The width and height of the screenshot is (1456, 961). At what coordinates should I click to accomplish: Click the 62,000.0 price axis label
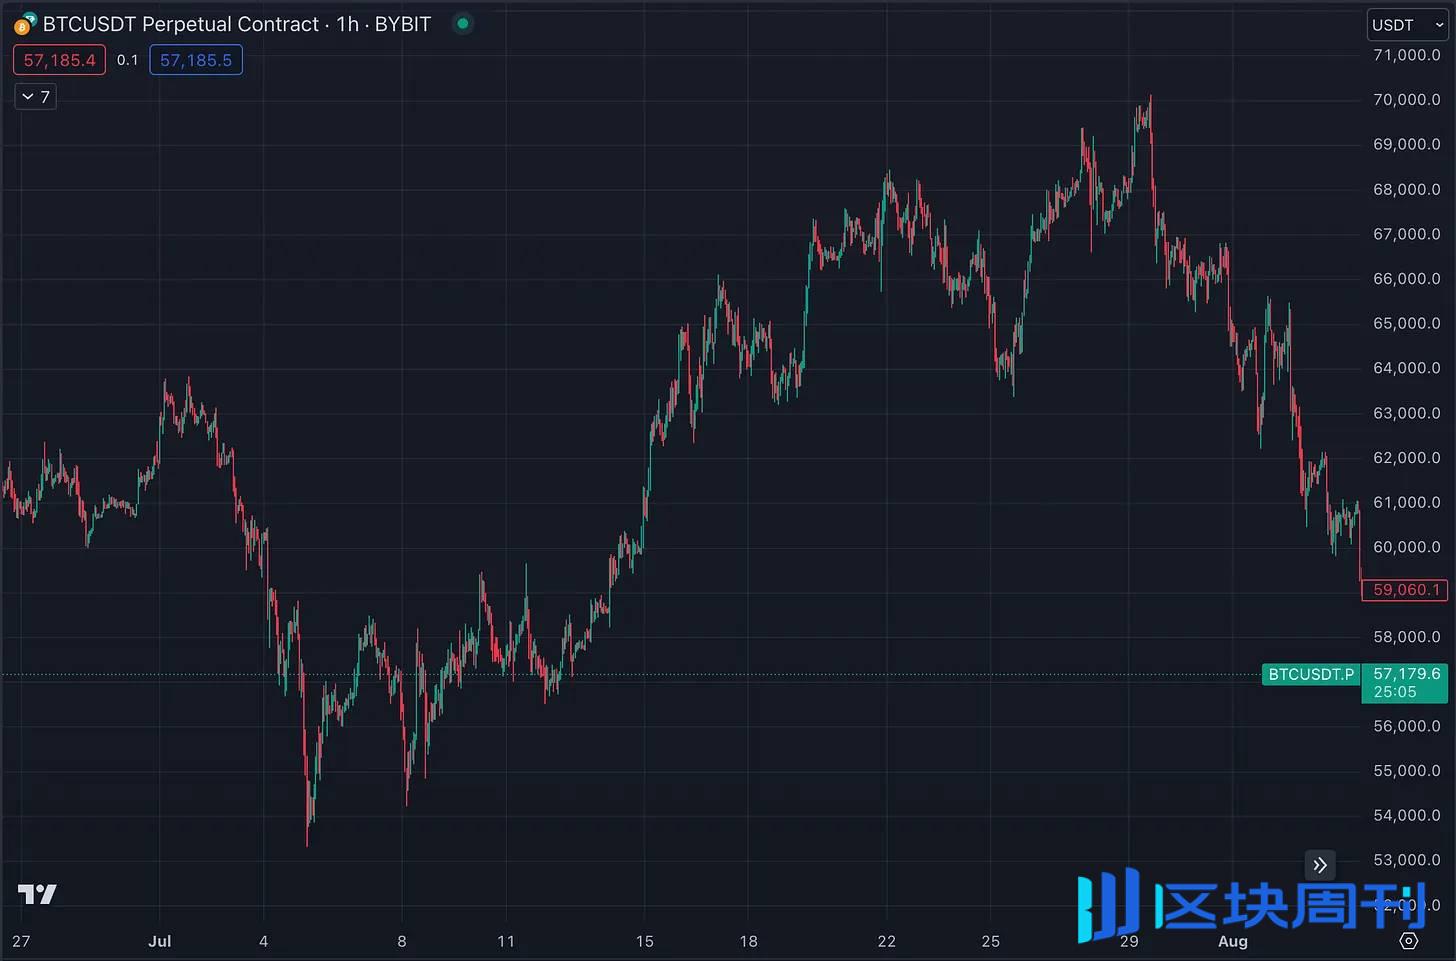tap(1406, 458)
